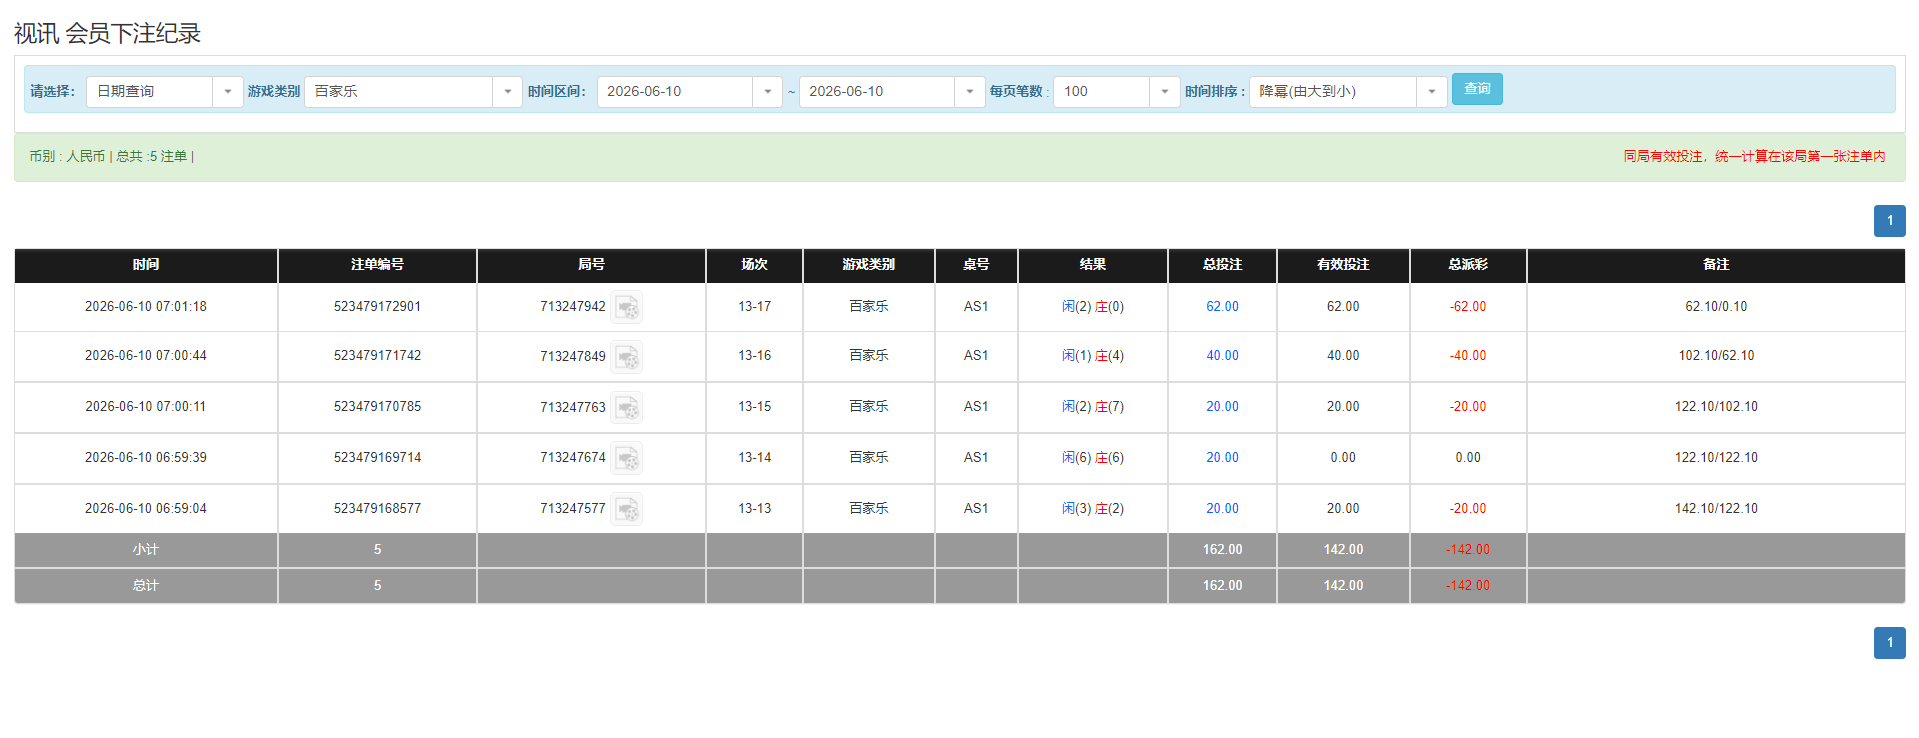Click the 总派彩 column header
Screen dimensions: 1919x738
tap(1468, 265)
